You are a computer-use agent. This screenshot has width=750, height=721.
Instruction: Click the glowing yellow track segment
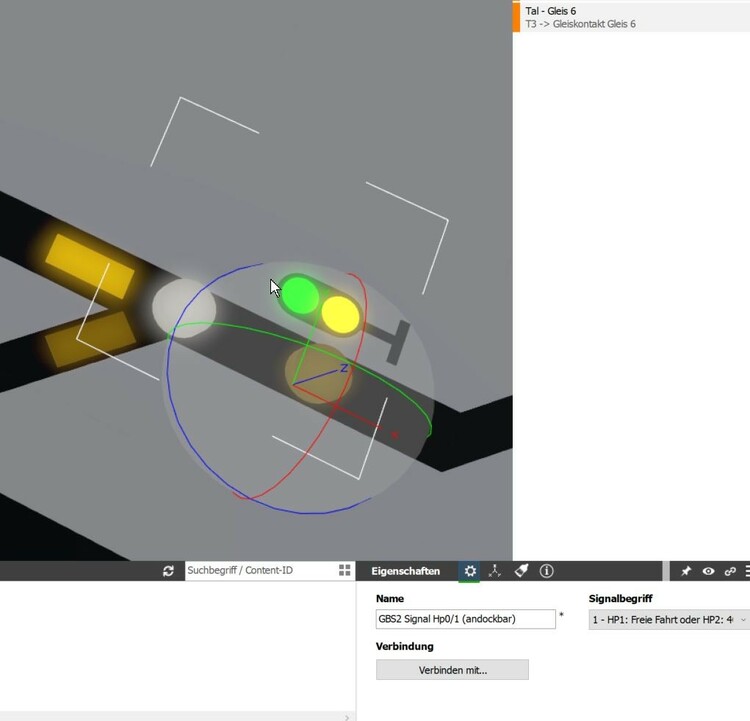point(89,266)
